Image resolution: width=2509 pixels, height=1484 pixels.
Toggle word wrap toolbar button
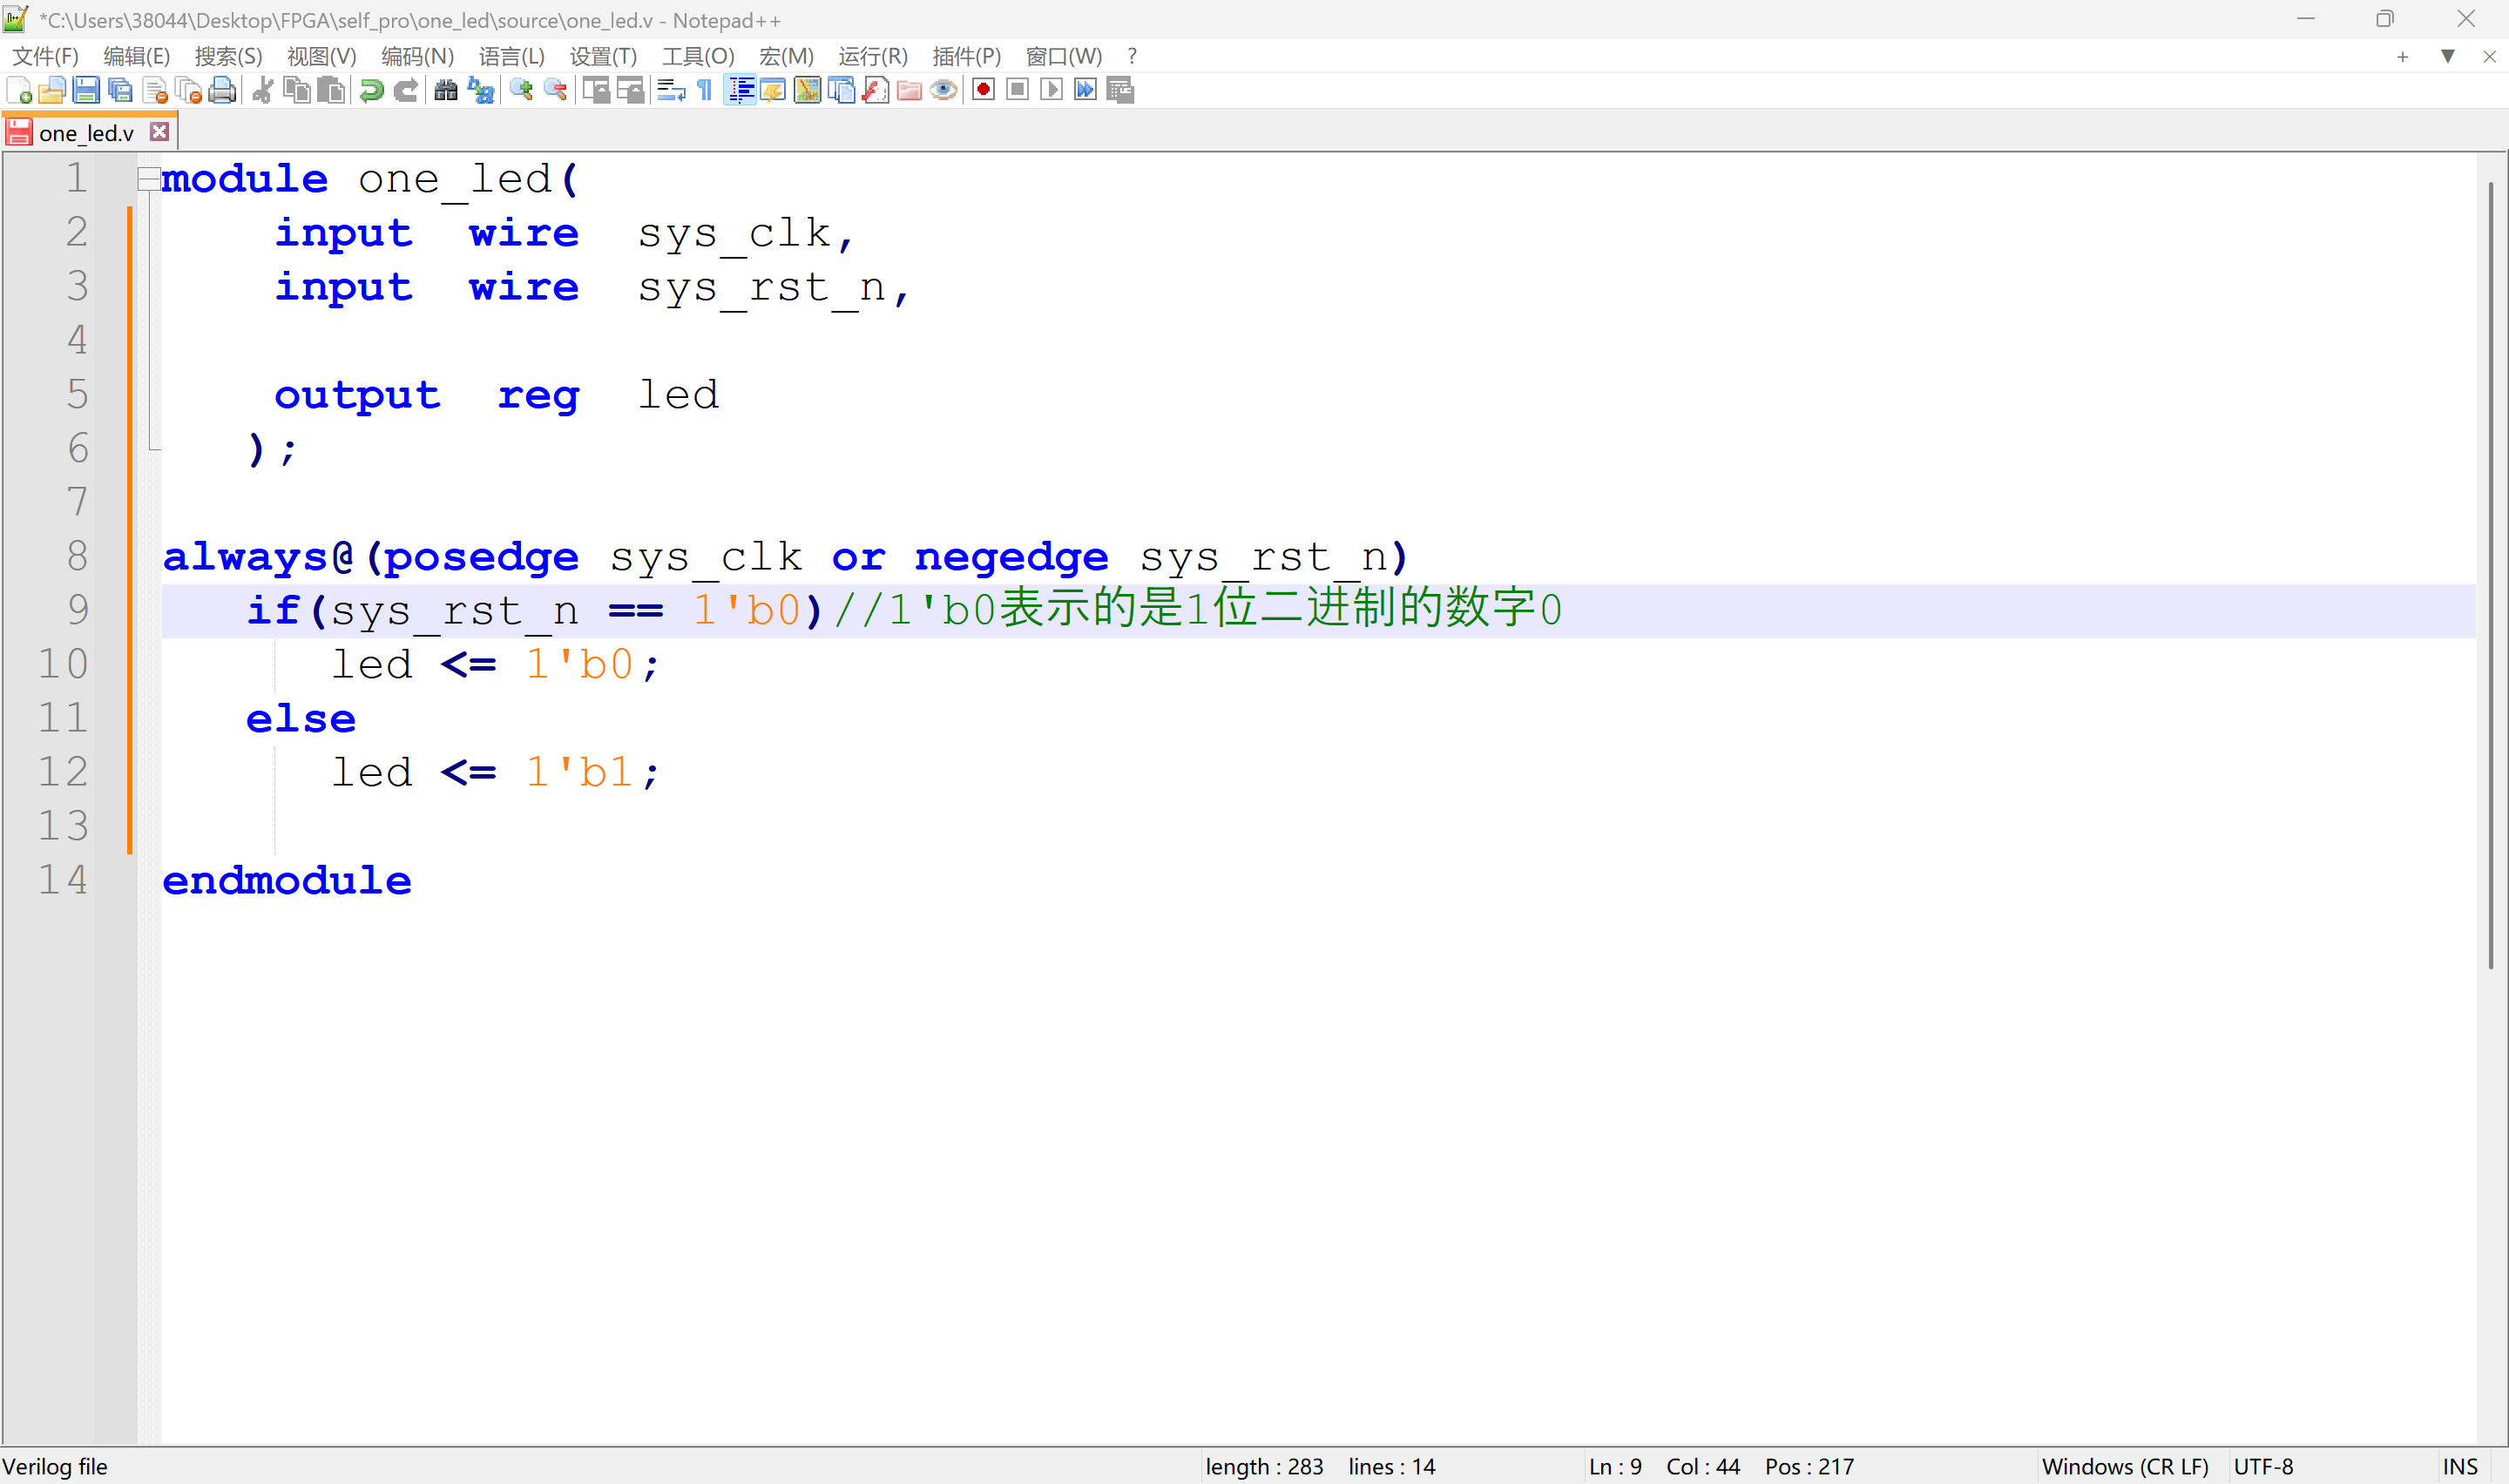671,91
